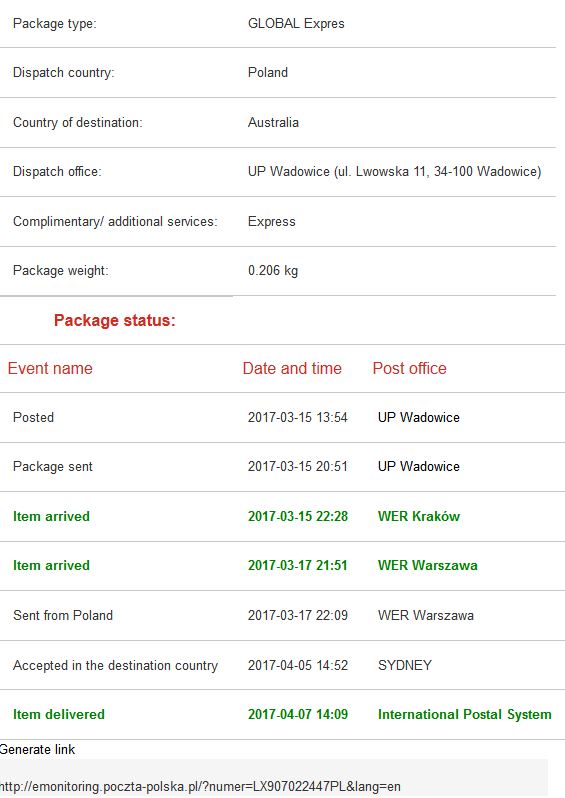Select the Posted event row

point(282,417)
